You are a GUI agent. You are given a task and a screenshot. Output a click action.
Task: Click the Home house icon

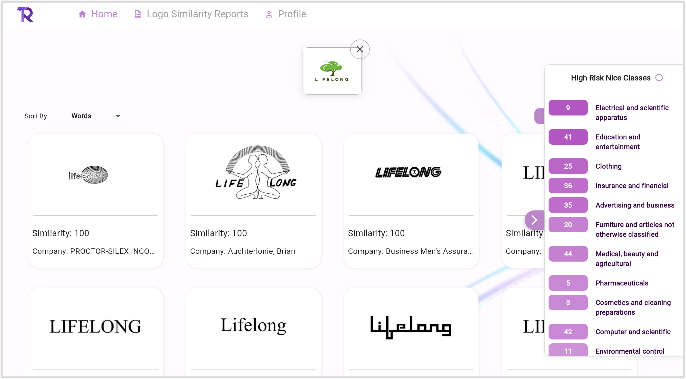click(82, 14)
